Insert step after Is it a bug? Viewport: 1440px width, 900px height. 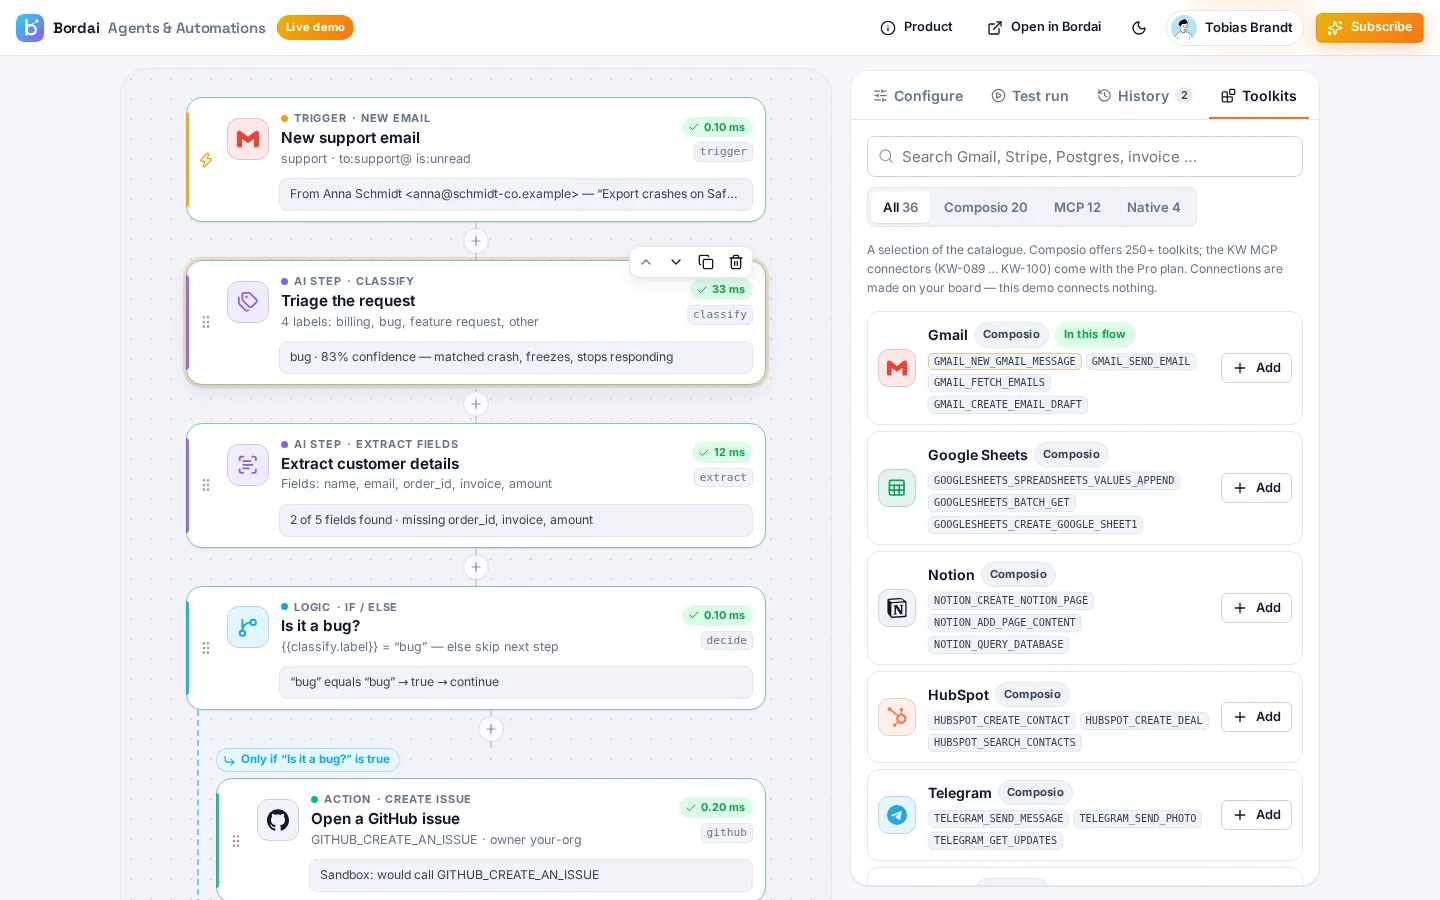491,729
